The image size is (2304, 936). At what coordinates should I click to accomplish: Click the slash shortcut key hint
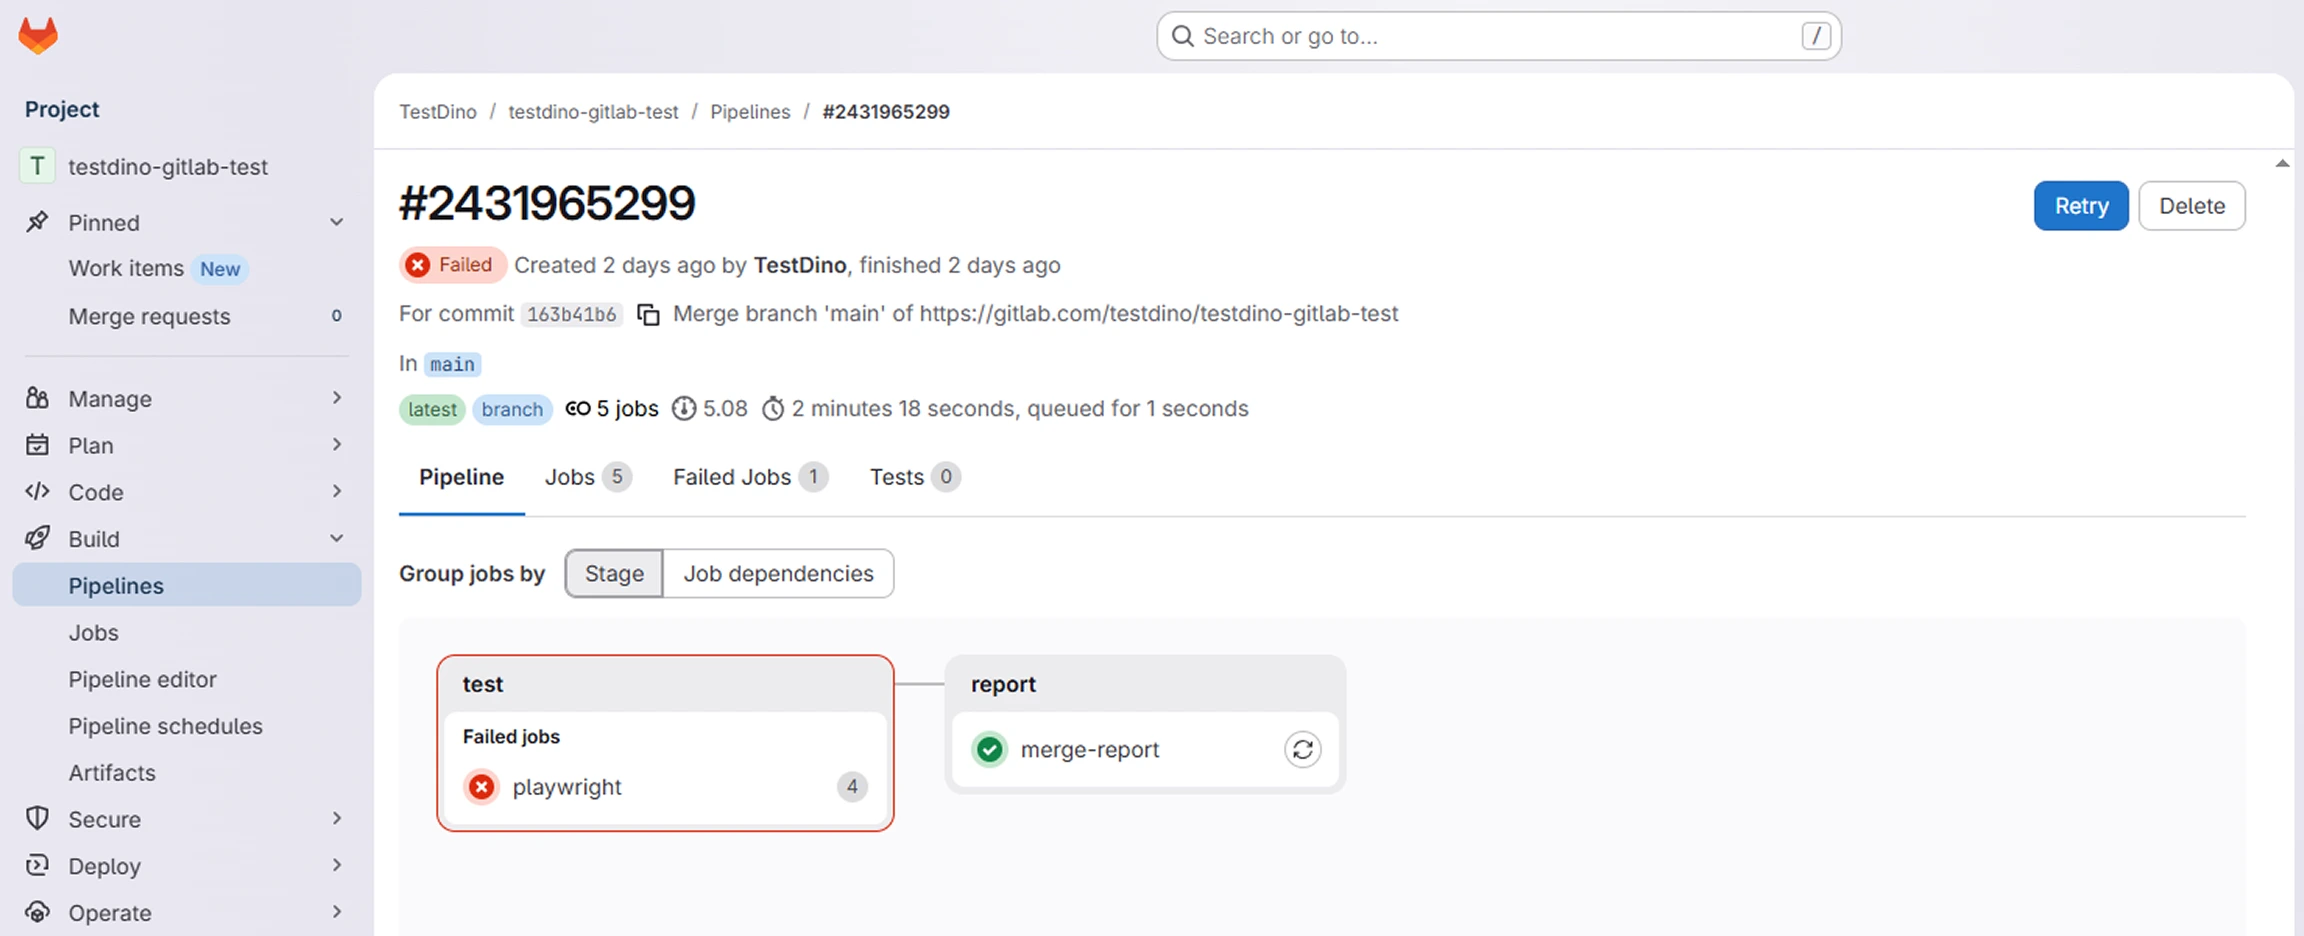tap(1816, 36)
